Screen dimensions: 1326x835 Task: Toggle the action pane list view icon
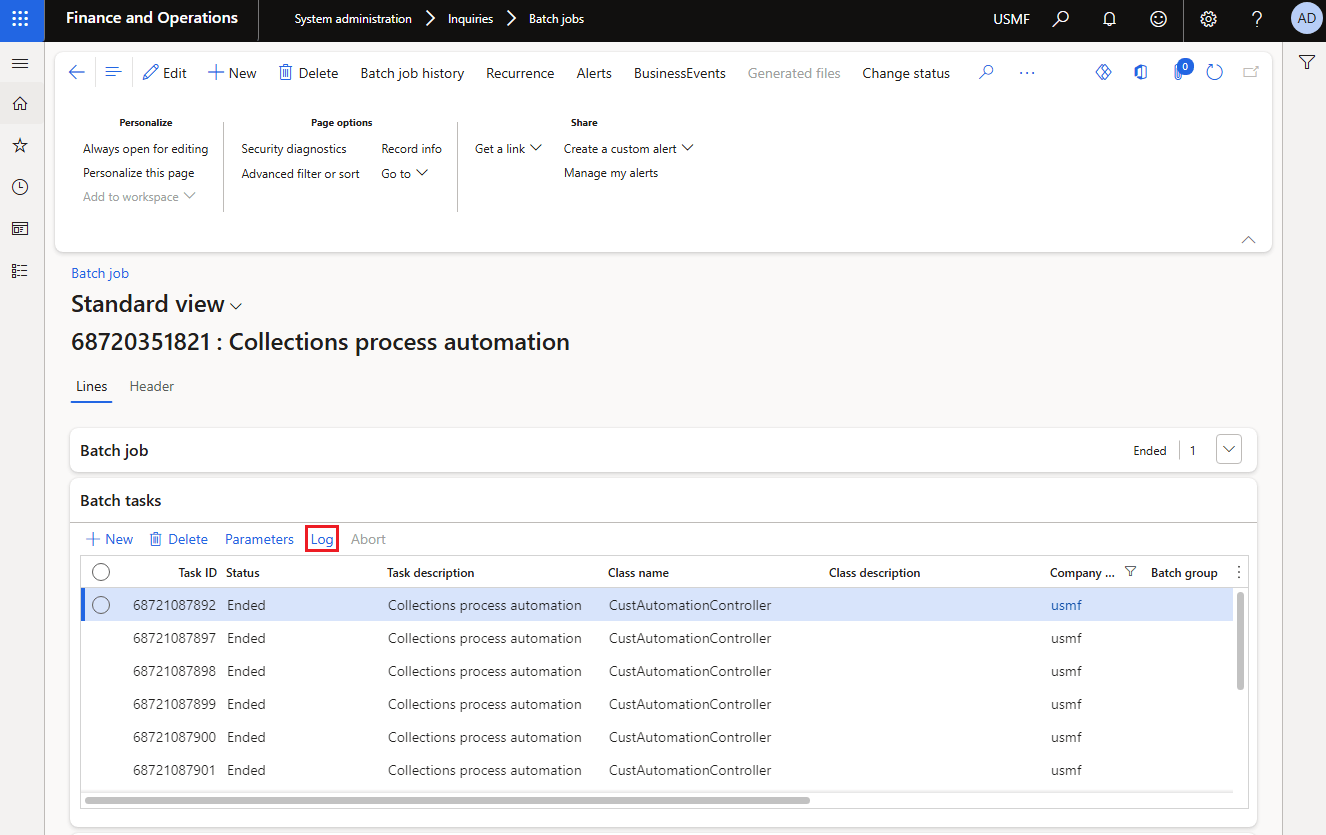113,72
